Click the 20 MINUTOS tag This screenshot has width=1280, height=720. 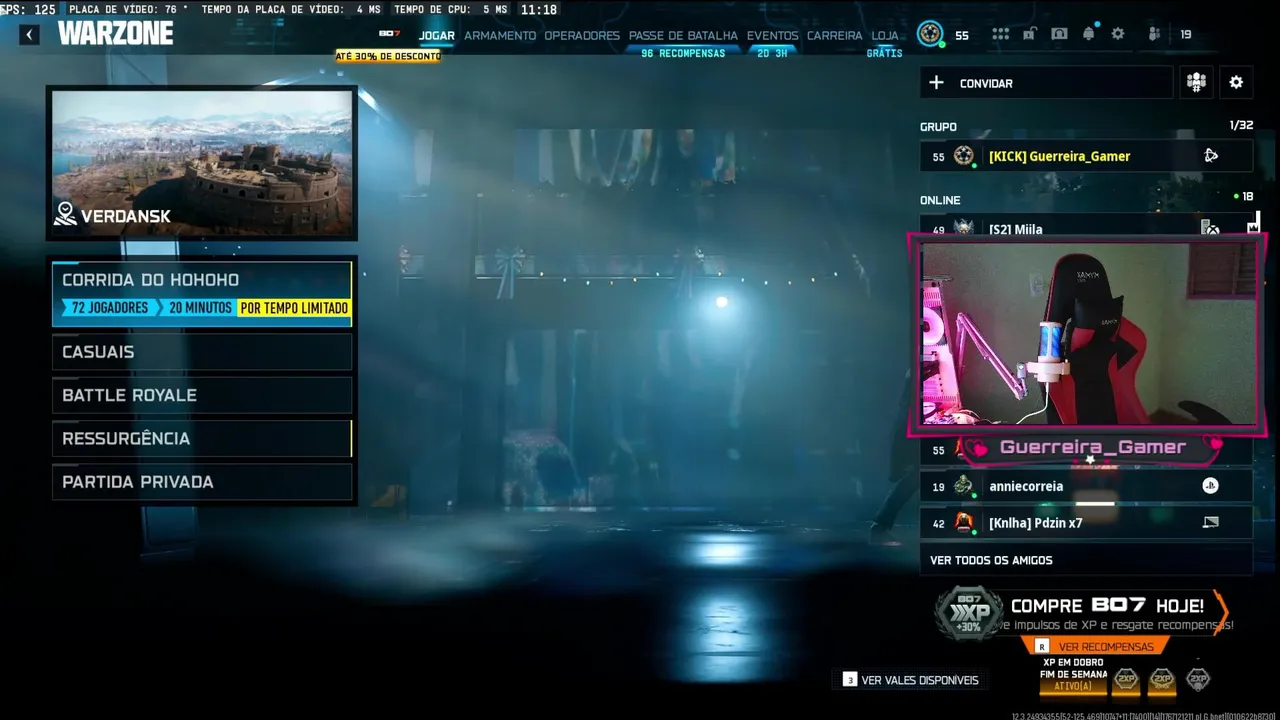click(198, 308)
